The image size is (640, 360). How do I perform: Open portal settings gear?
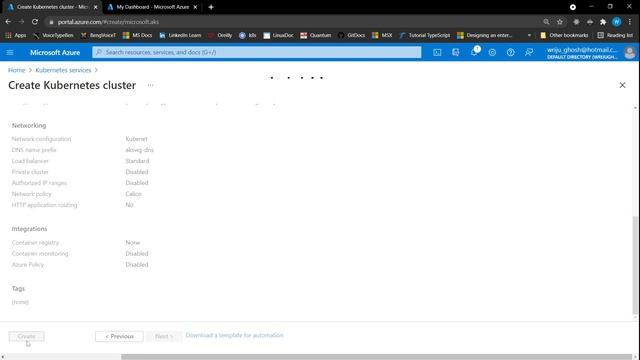pos(492,52)
